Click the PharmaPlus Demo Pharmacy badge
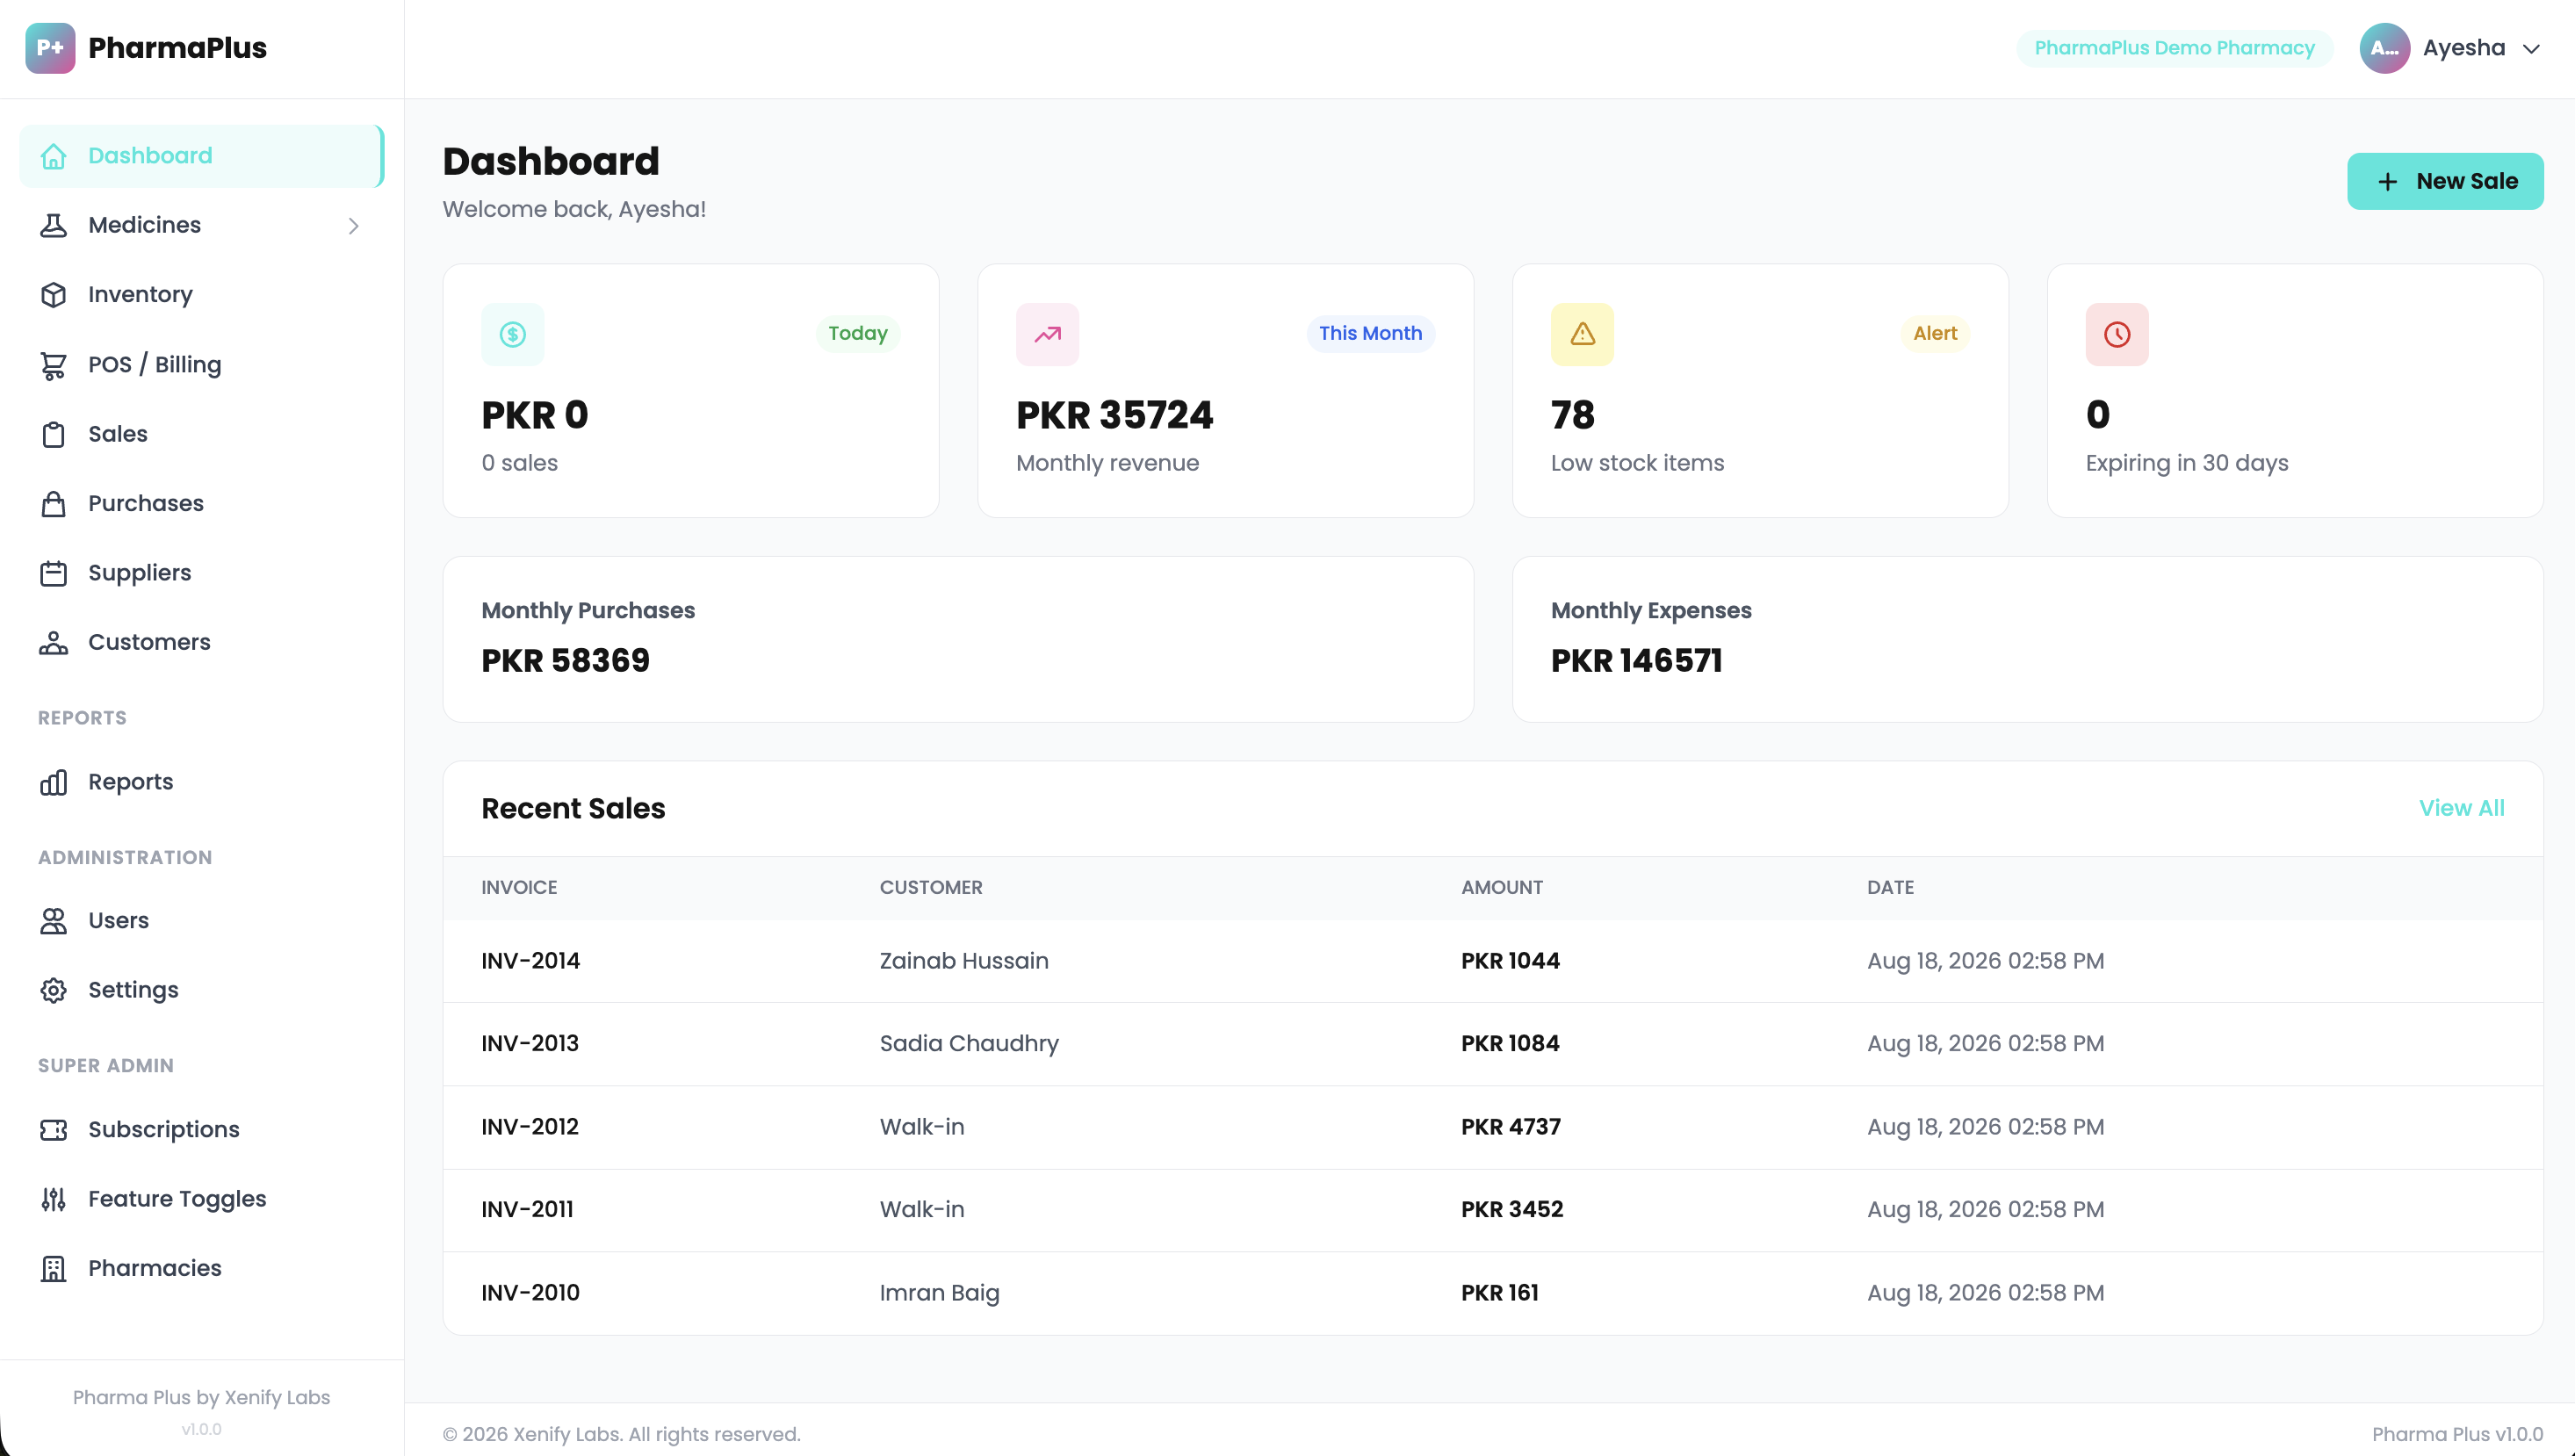This screenshot has width=2575, height=1456. (x=2174, y=48)
